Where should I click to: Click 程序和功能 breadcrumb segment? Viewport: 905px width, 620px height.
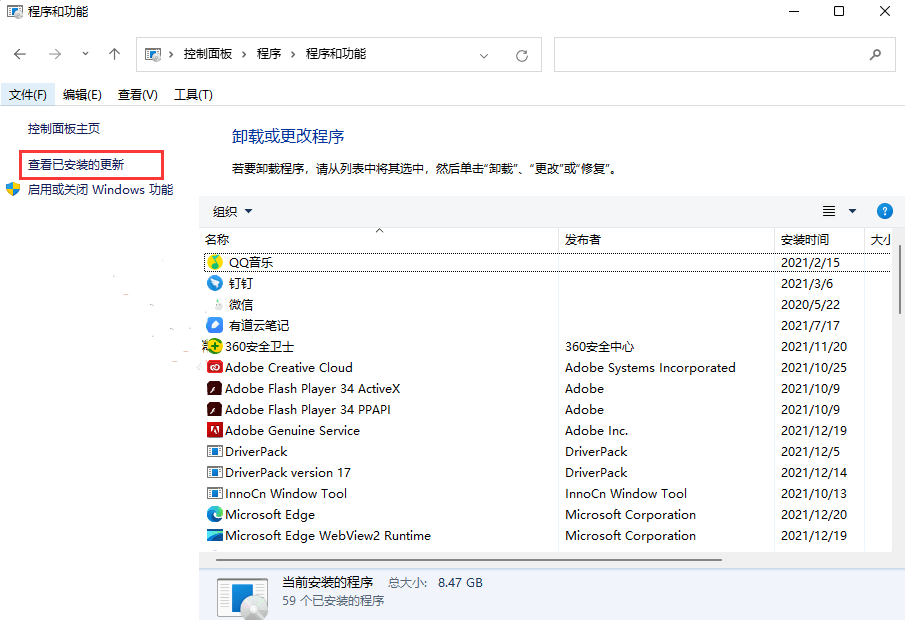point(336,54)
